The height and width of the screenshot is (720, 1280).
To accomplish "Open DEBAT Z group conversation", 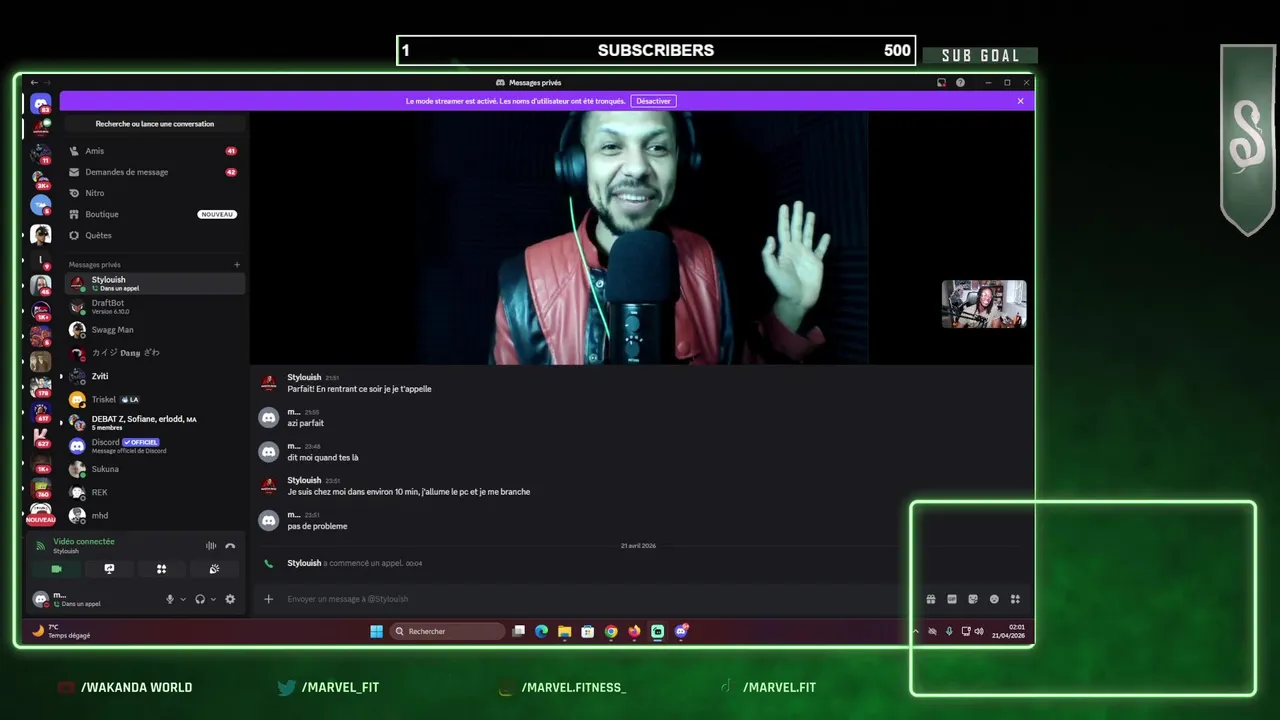I will (x=155, y=422).
